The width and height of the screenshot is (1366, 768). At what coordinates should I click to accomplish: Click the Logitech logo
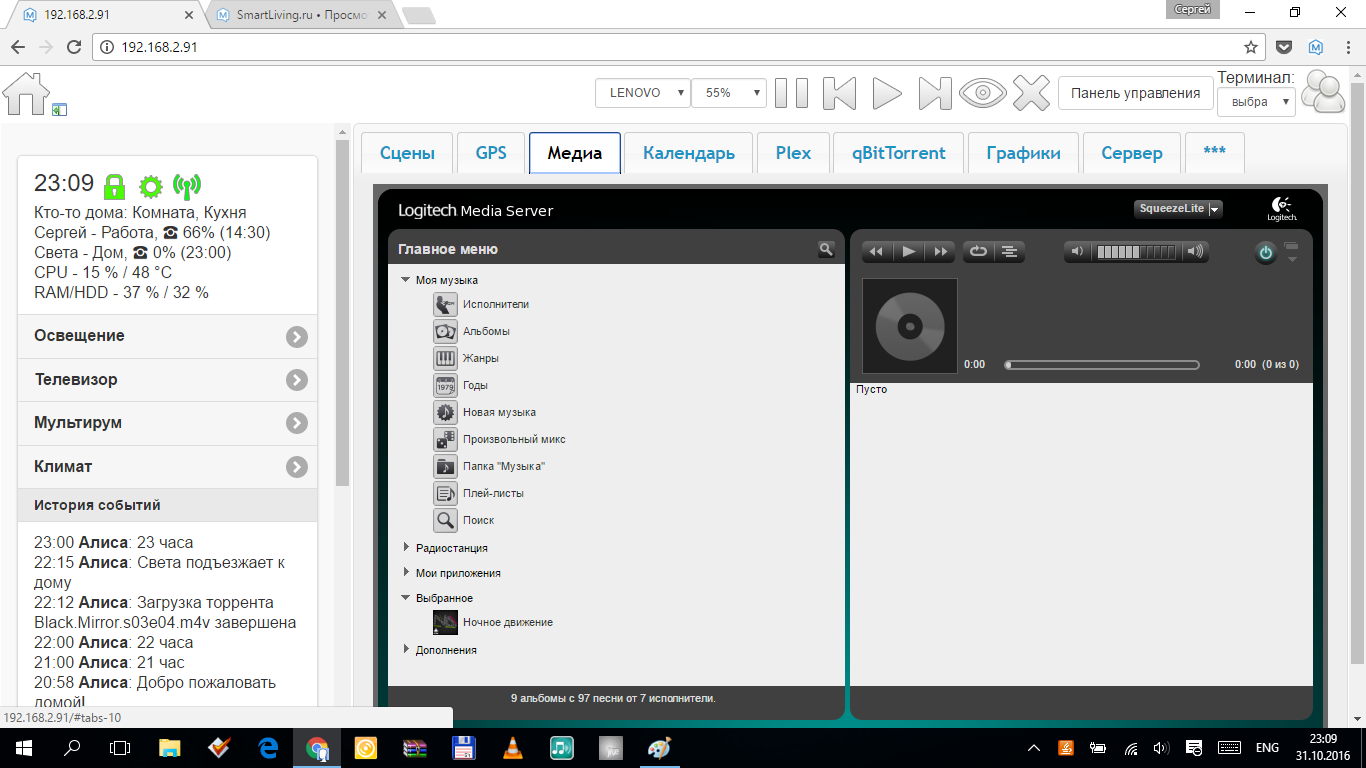point(1282,209)
